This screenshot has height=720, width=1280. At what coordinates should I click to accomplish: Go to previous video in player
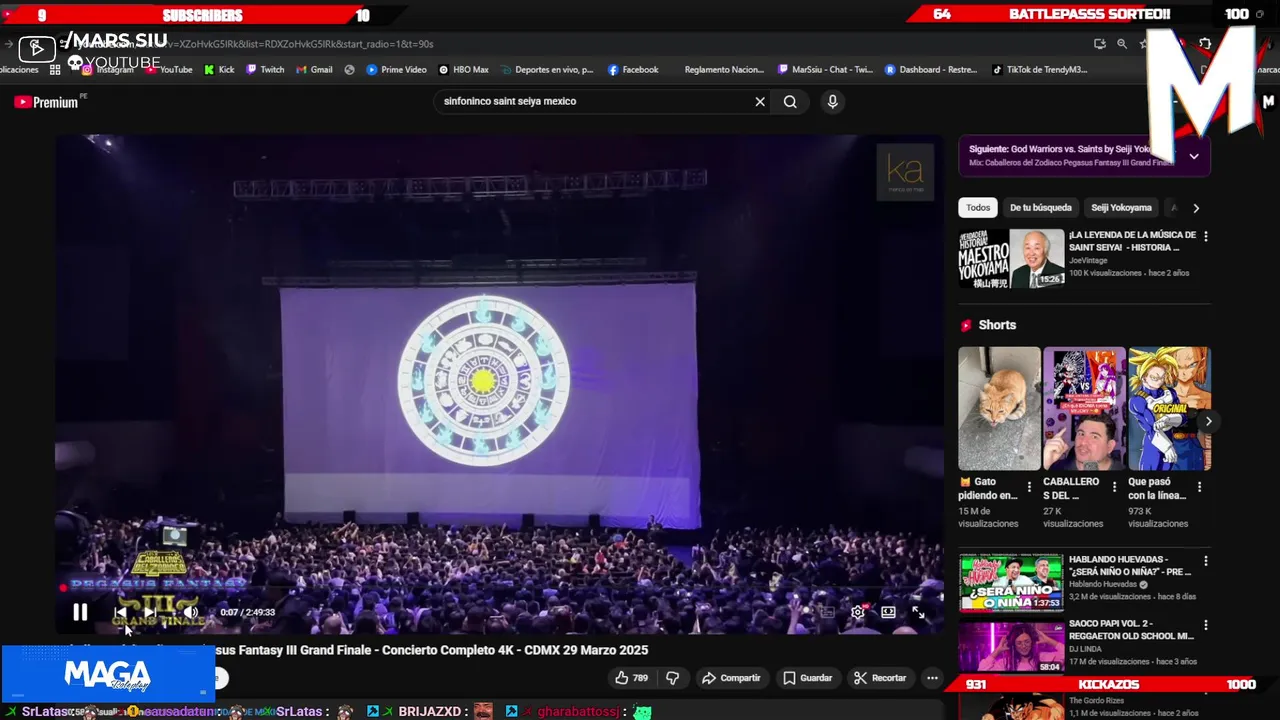[120, 612]
